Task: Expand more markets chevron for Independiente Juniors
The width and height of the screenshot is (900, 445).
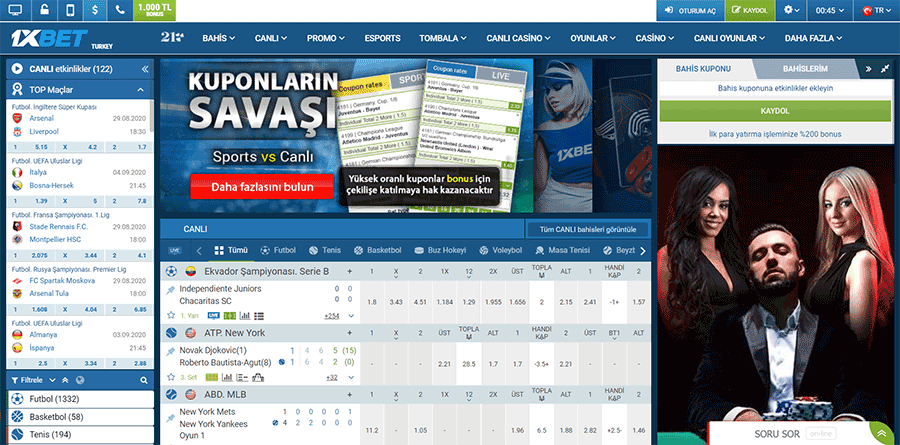Action: [x=351, y=316]
